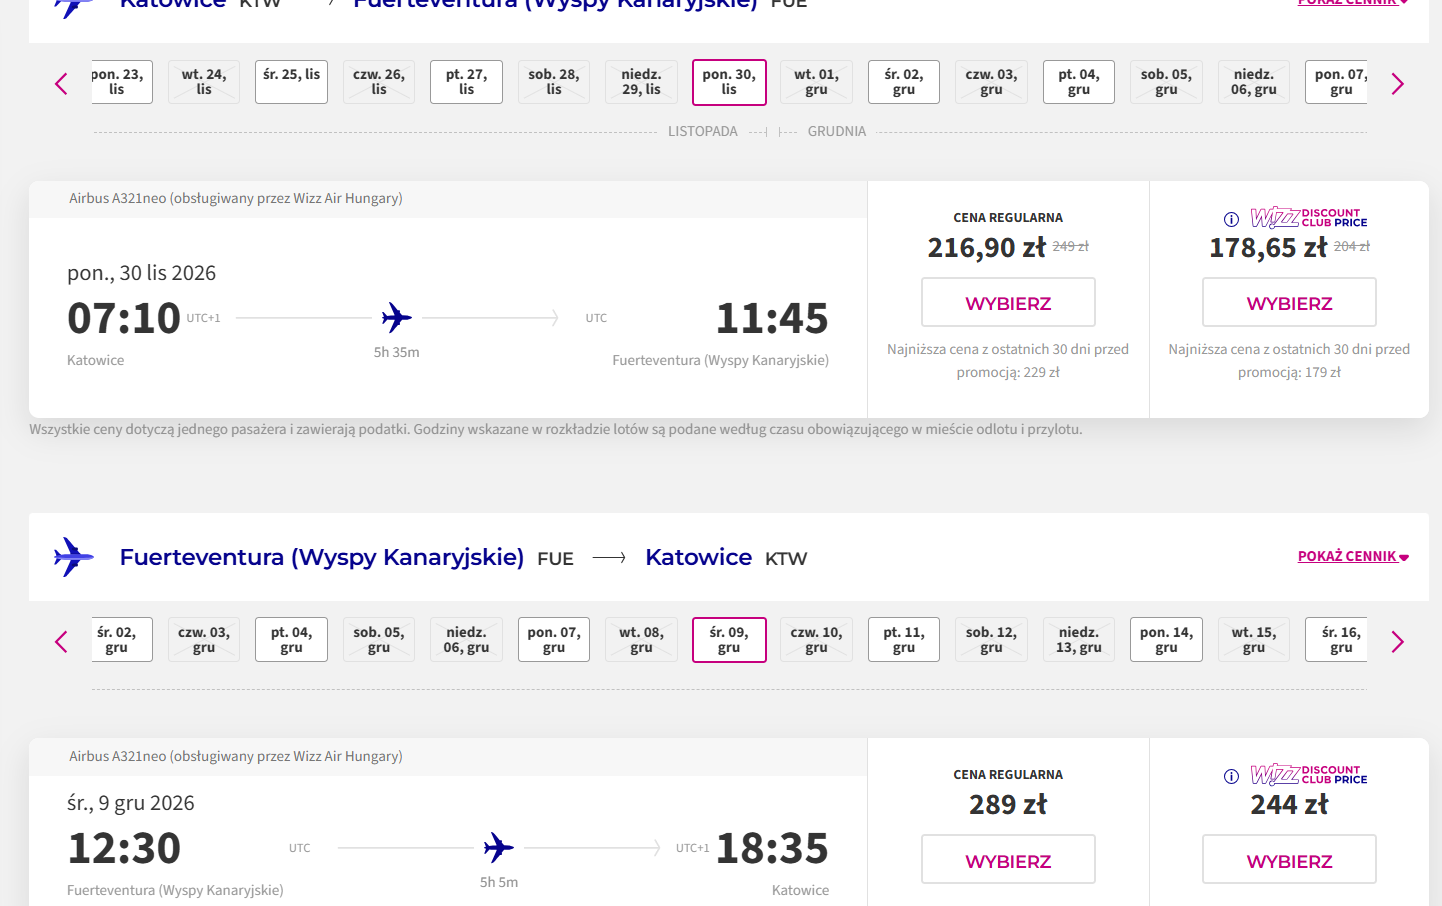Select return date pon. 07, gru

(554, 640)
